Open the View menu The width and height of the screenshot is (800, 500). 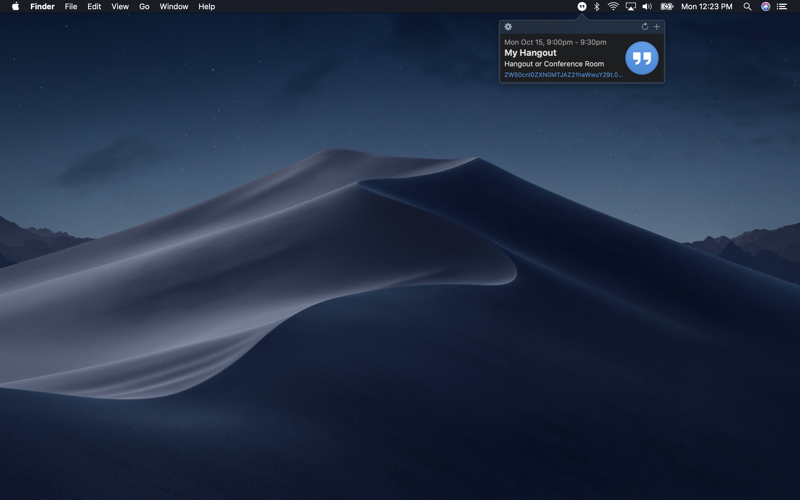point(120,7)
